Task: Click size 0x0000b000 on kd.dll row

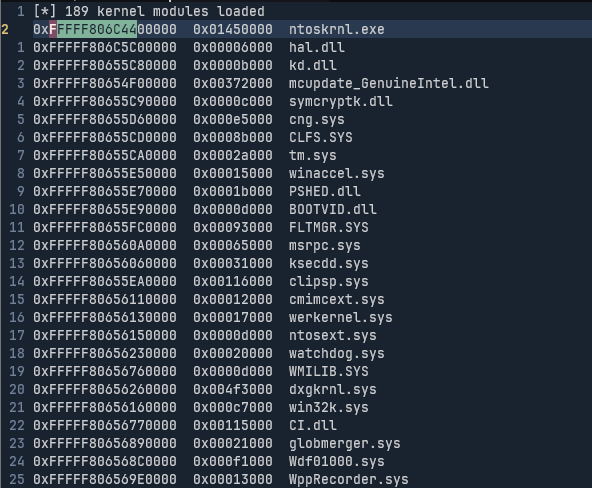Action: coord(233,65)
